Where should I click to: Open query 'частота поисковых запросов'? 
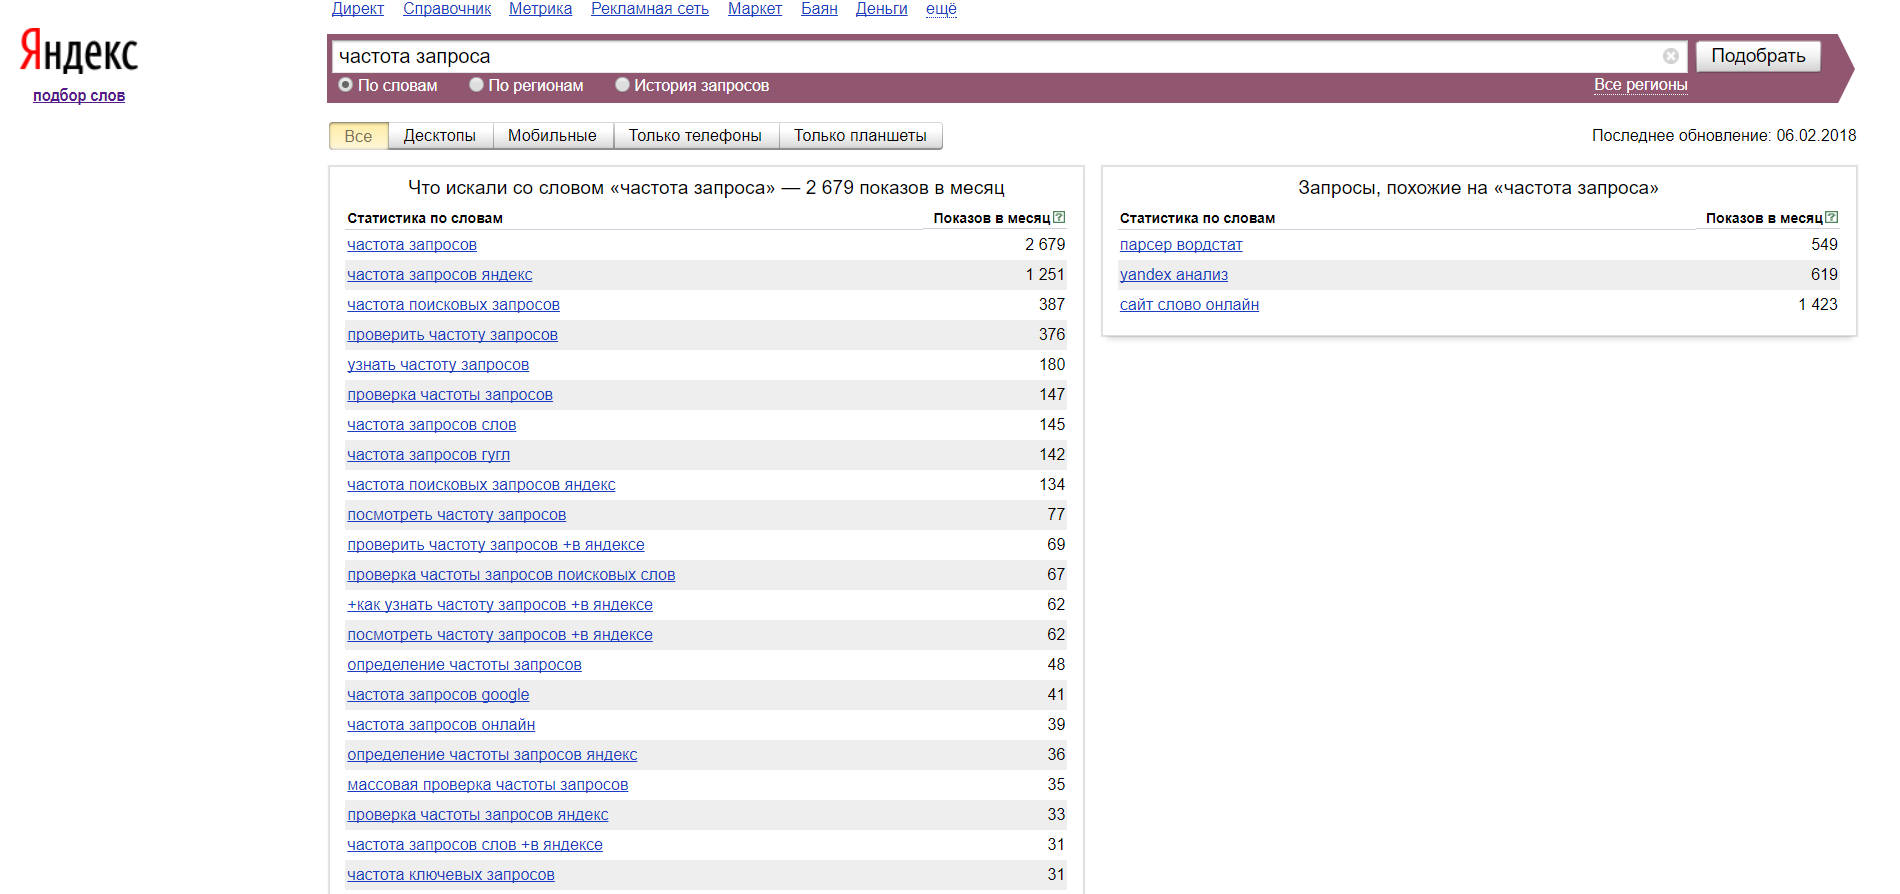tap(453, 305)
